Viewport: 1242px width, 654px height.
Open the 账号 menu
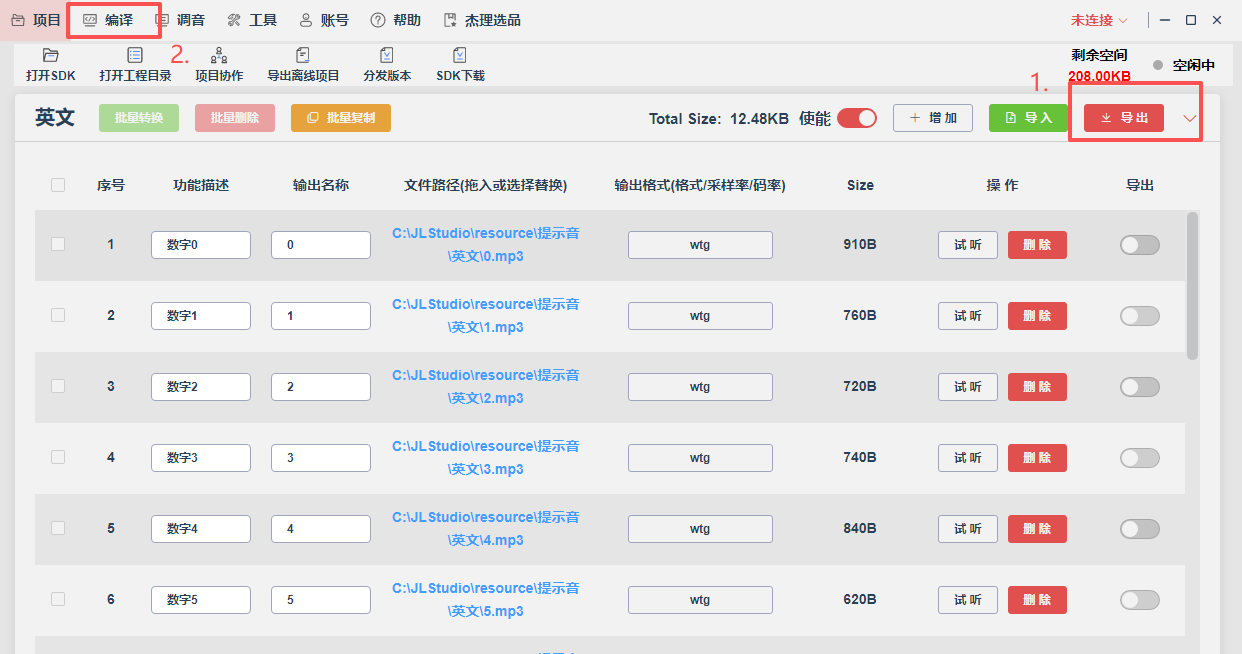pos(324,20)
